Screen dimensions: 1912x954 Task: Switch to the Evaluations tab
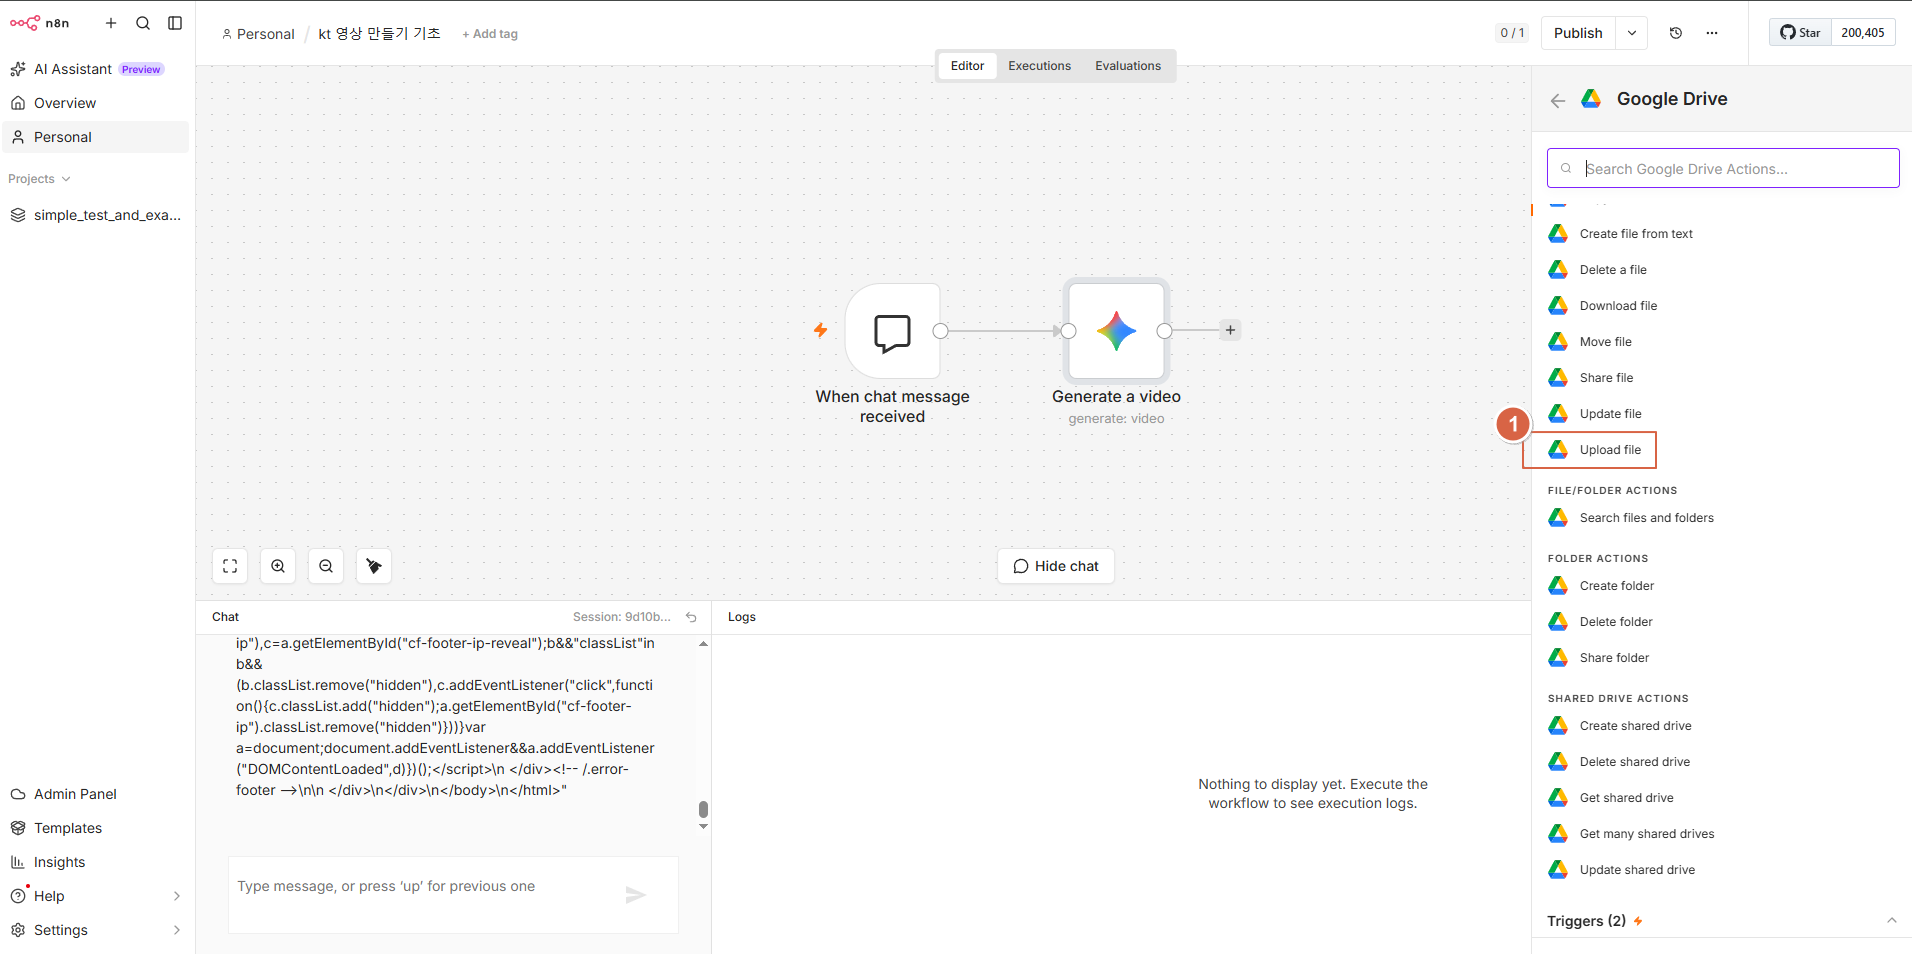[1128, 66]
